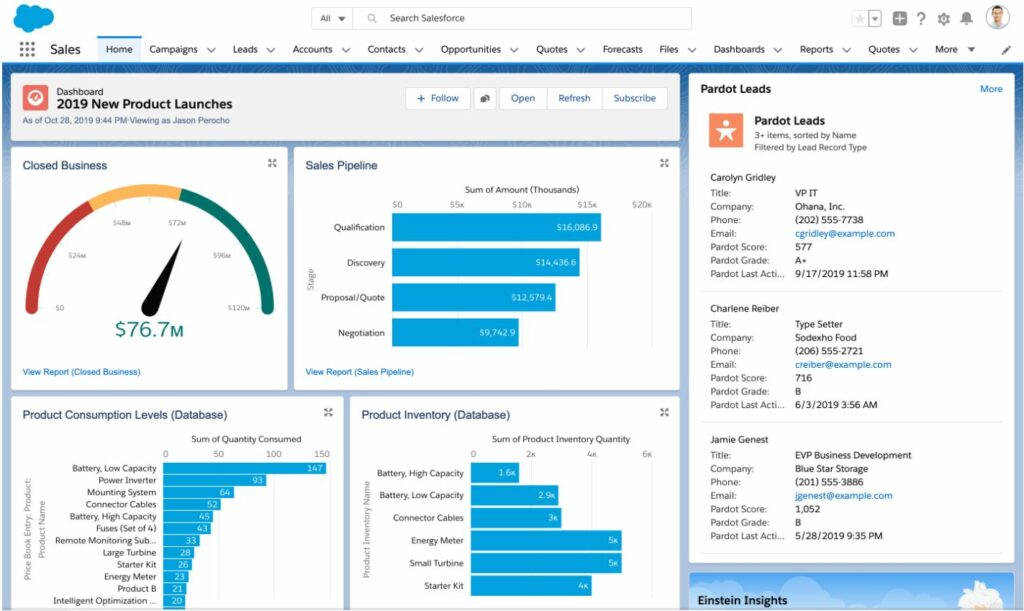
Task: Click the Discovery bar showing $14,436.6
Action: click(486, 262)
